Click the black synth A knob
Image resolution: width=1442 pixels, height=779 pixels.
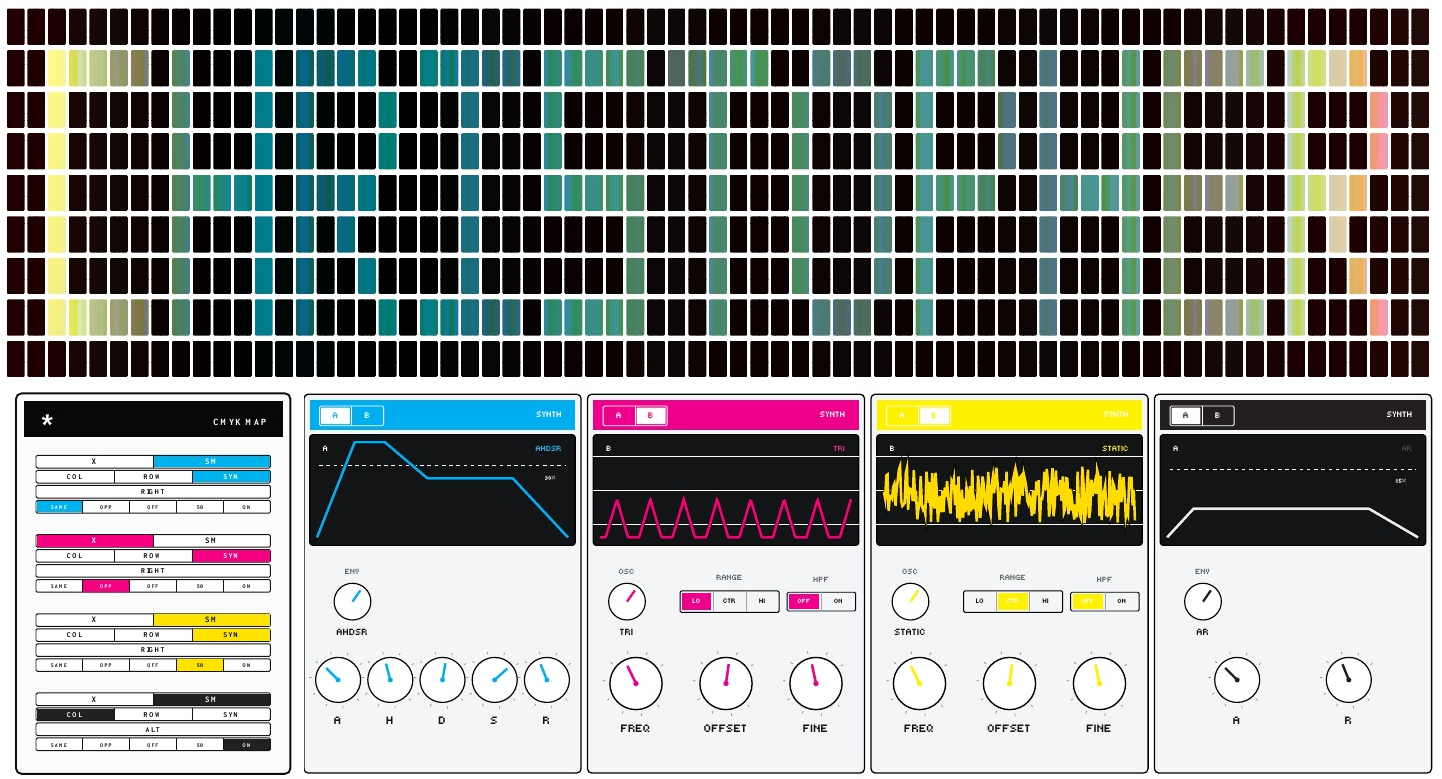pyautogui.click(x=1237, y=680)
